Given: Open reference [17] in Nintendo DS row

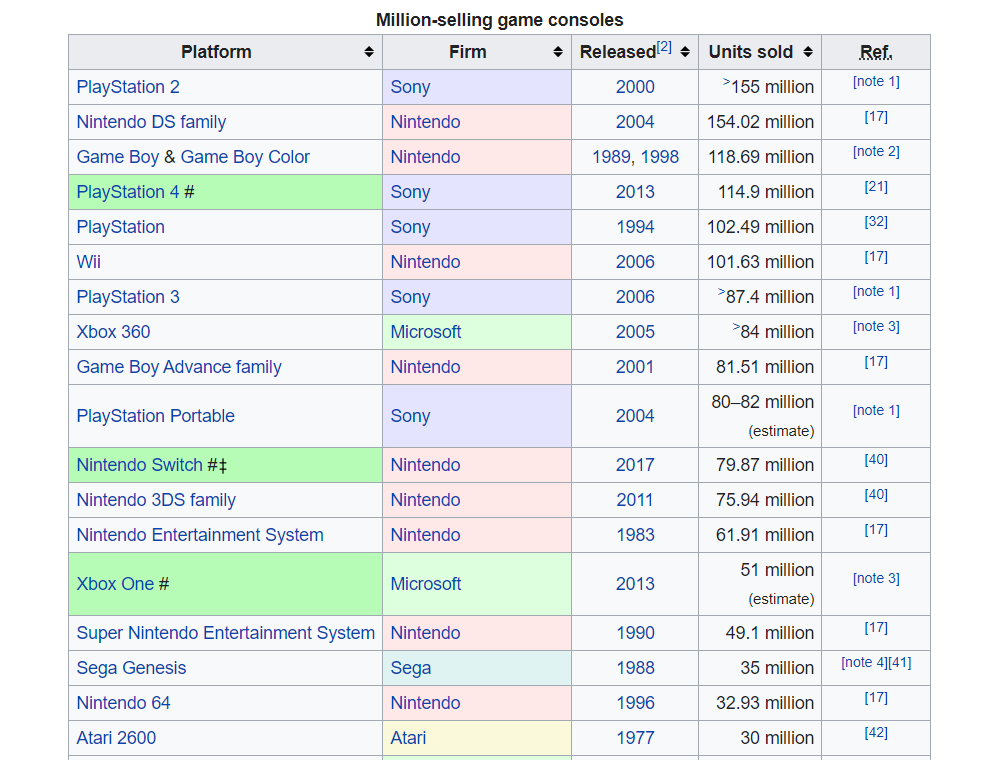Looking at the screenshot, I should (876, 117).
